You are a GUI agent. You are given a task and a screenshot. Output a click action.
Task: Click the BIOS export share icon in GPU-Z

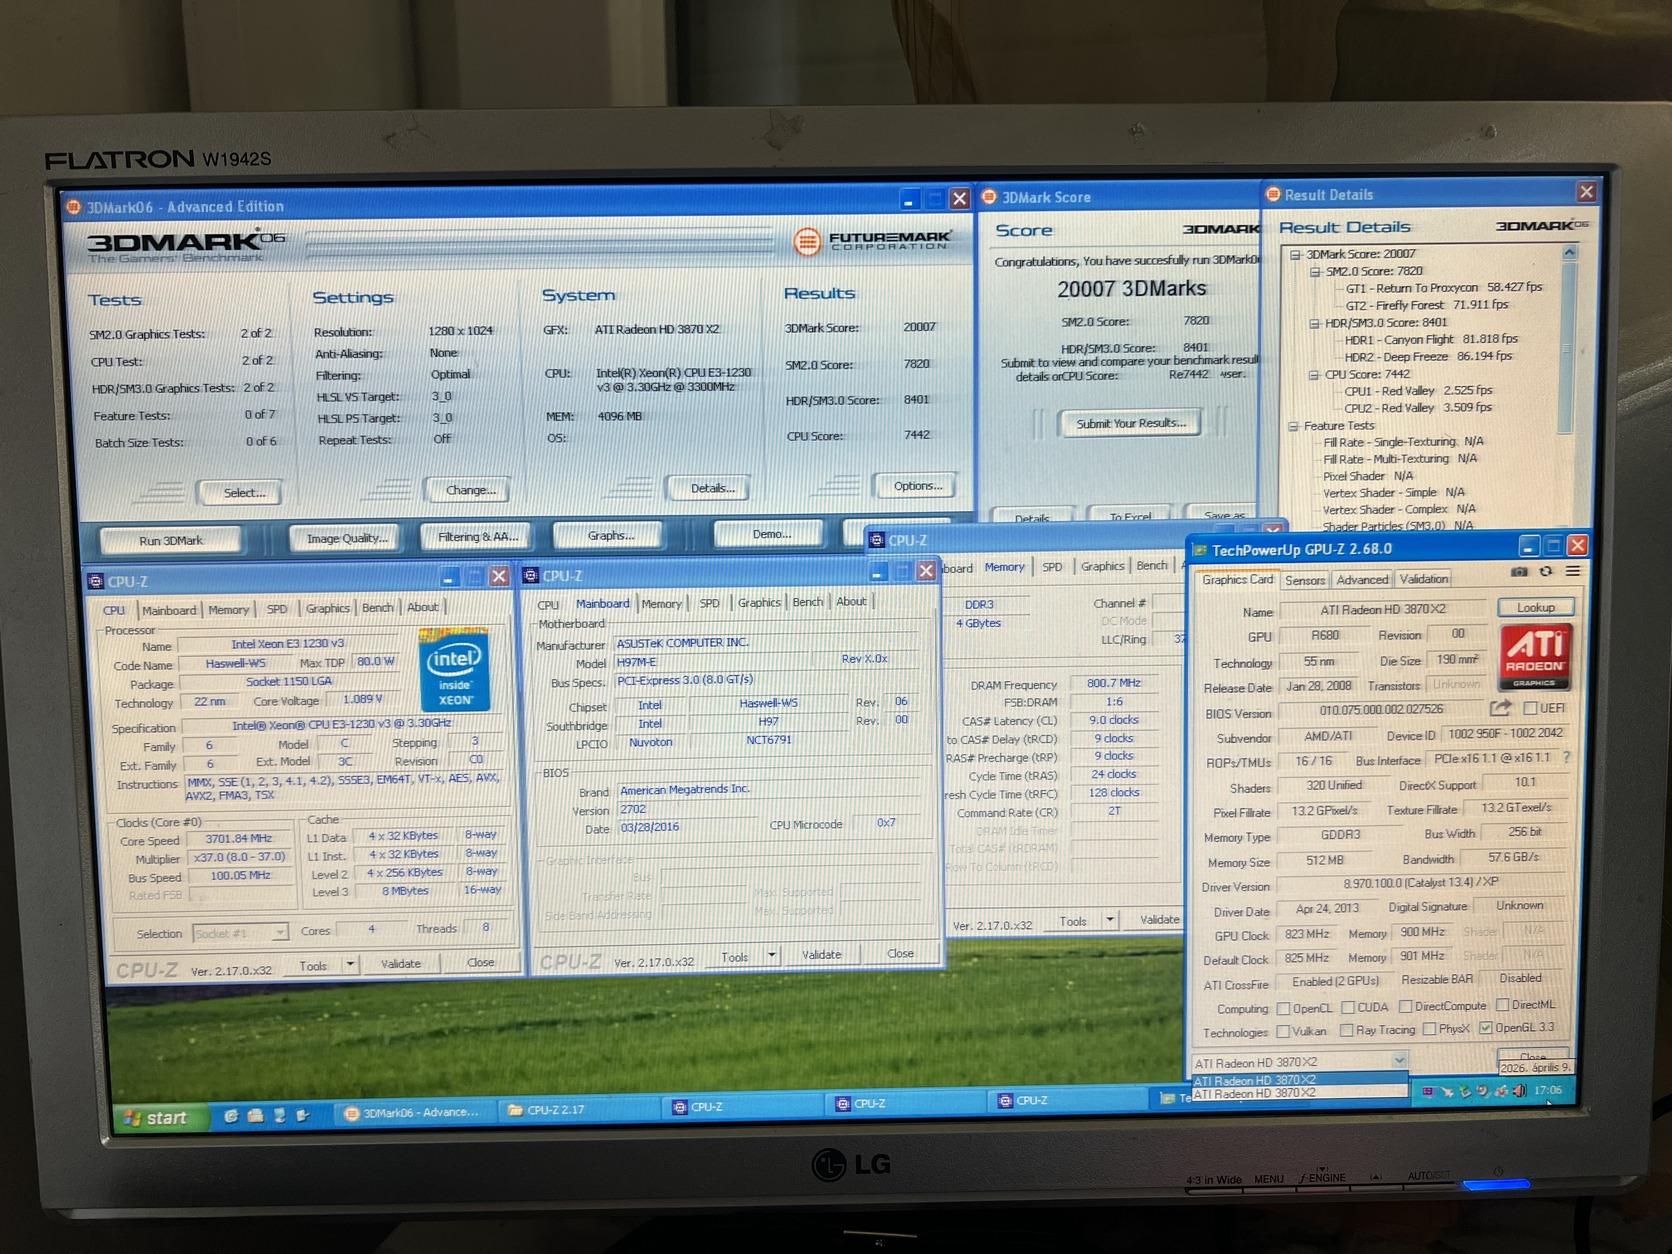1500,708
